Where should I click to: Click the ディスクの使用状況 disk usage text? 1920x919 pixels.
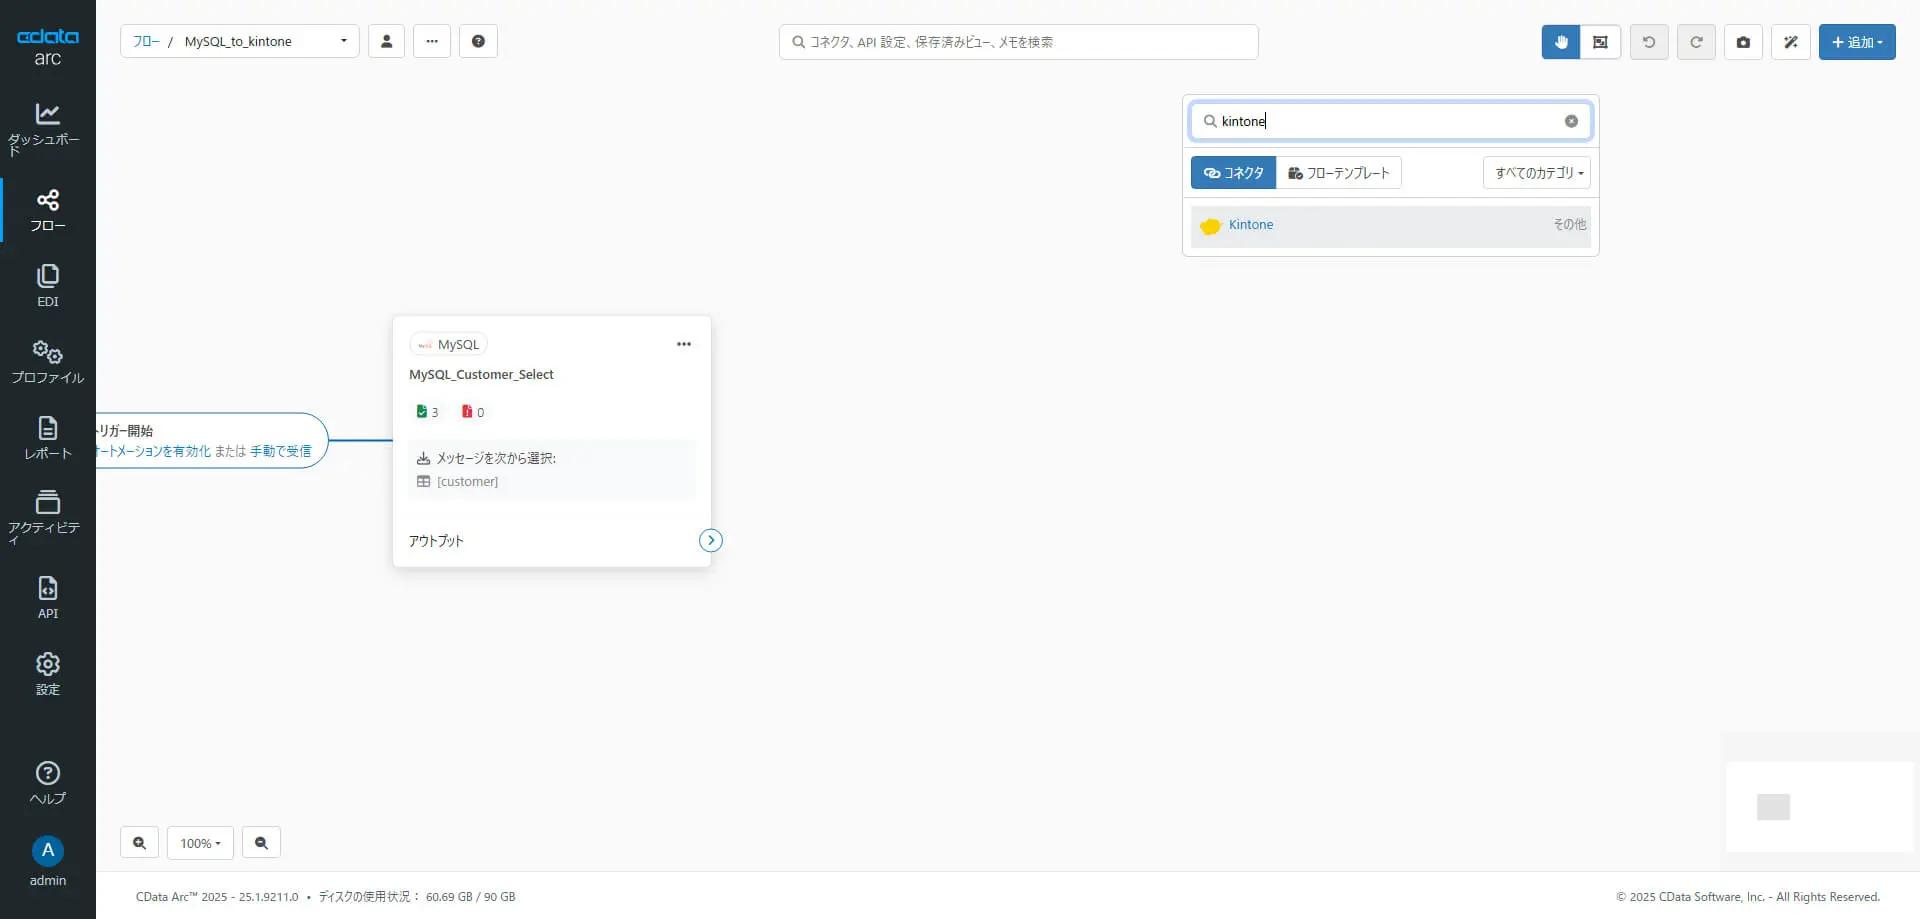click(x=417, y=897)
